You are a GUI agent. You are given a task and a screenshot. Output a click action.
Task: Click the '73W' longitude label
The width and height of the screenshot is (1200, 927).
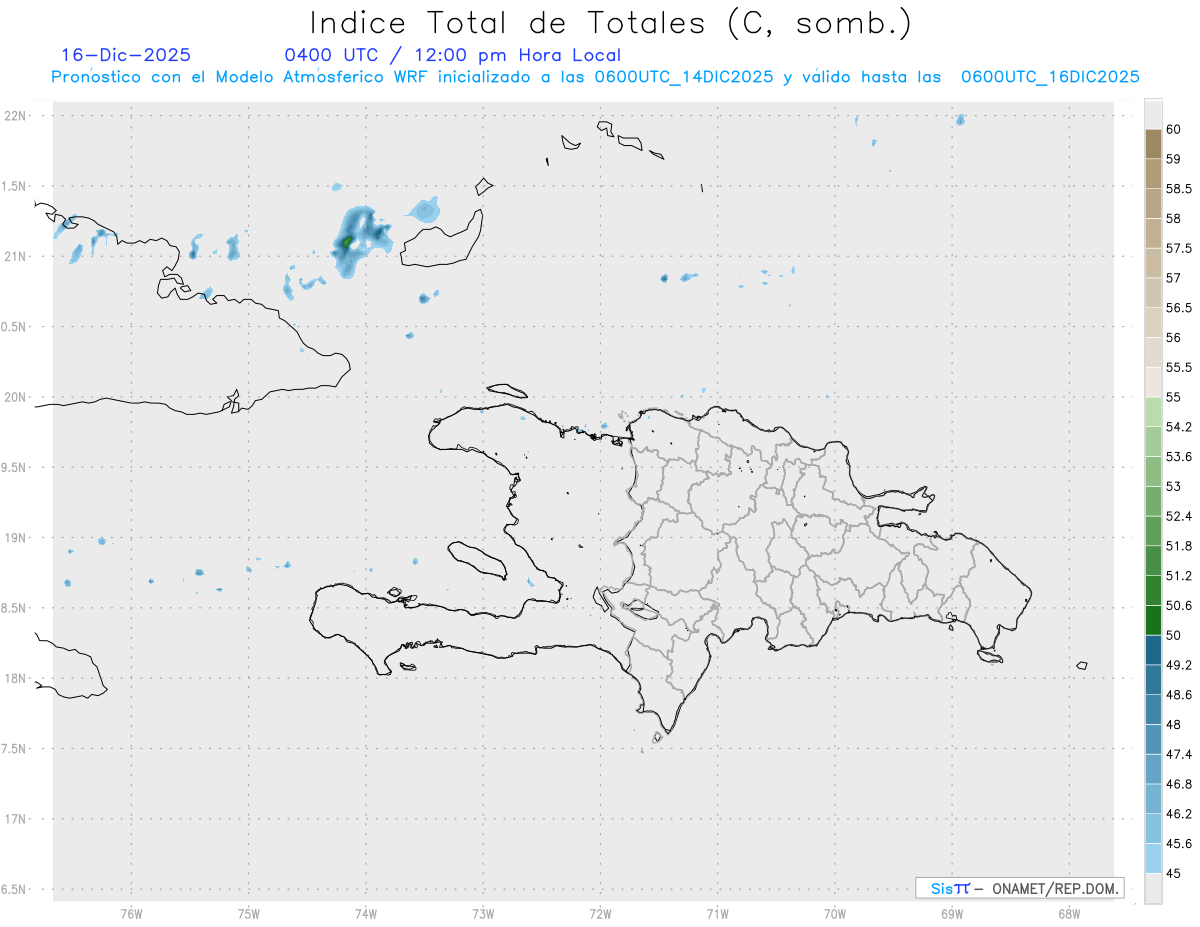(483, 913)
